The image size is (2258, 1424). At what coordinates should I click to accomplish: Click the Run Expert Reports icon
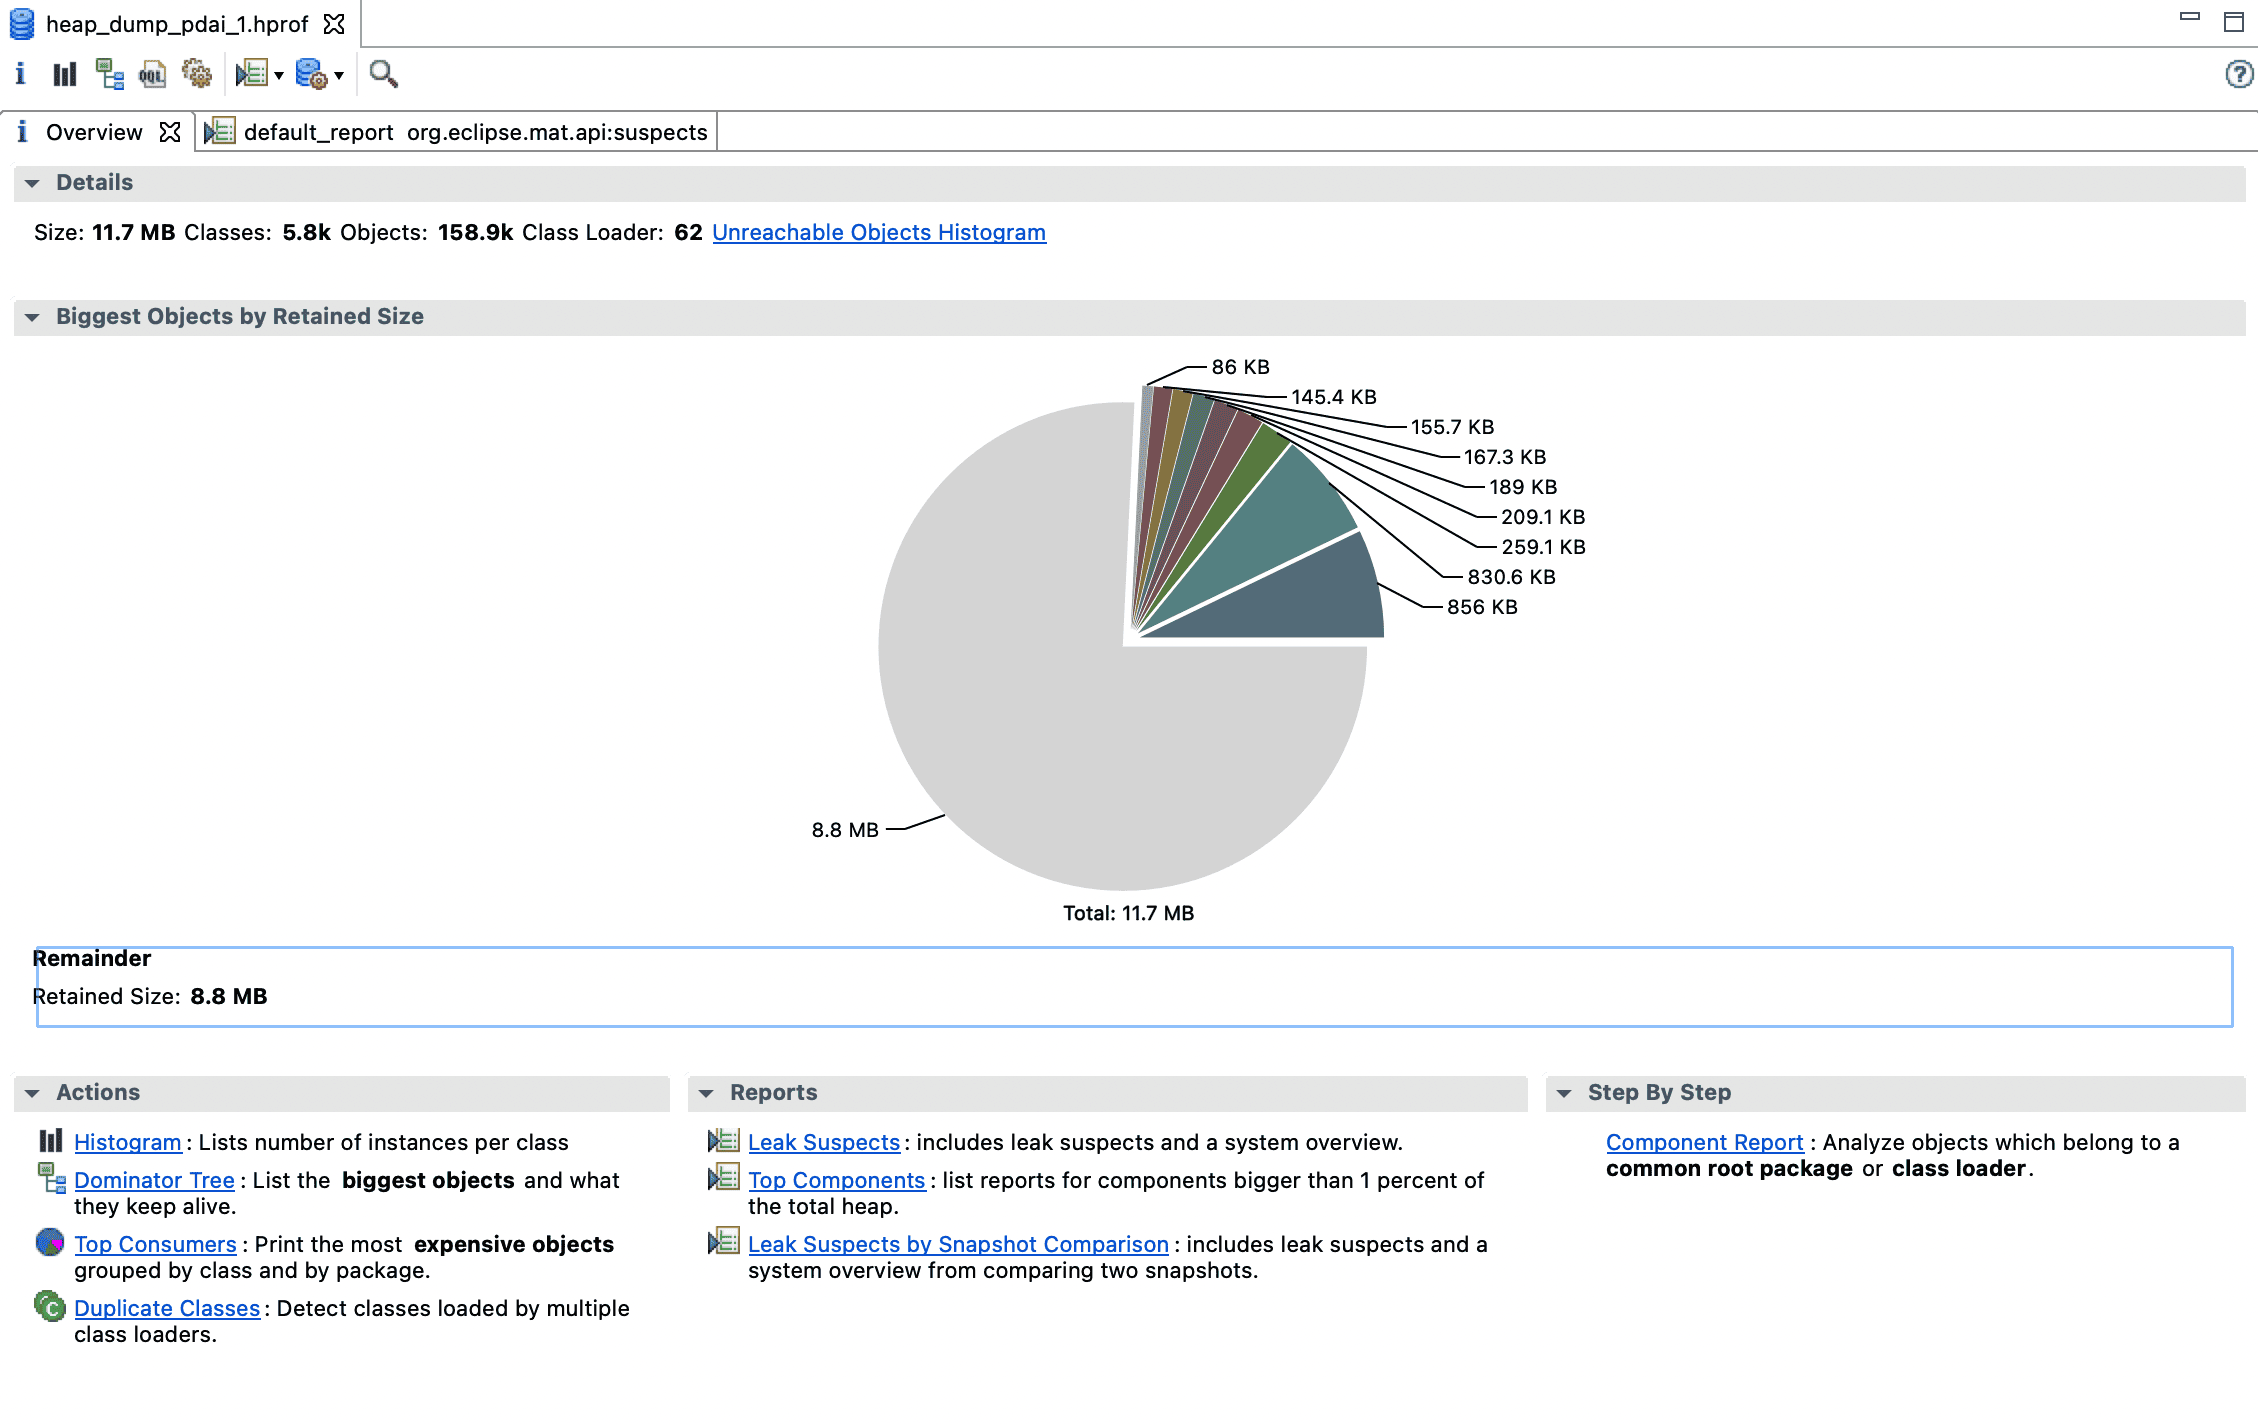(251, 75)
